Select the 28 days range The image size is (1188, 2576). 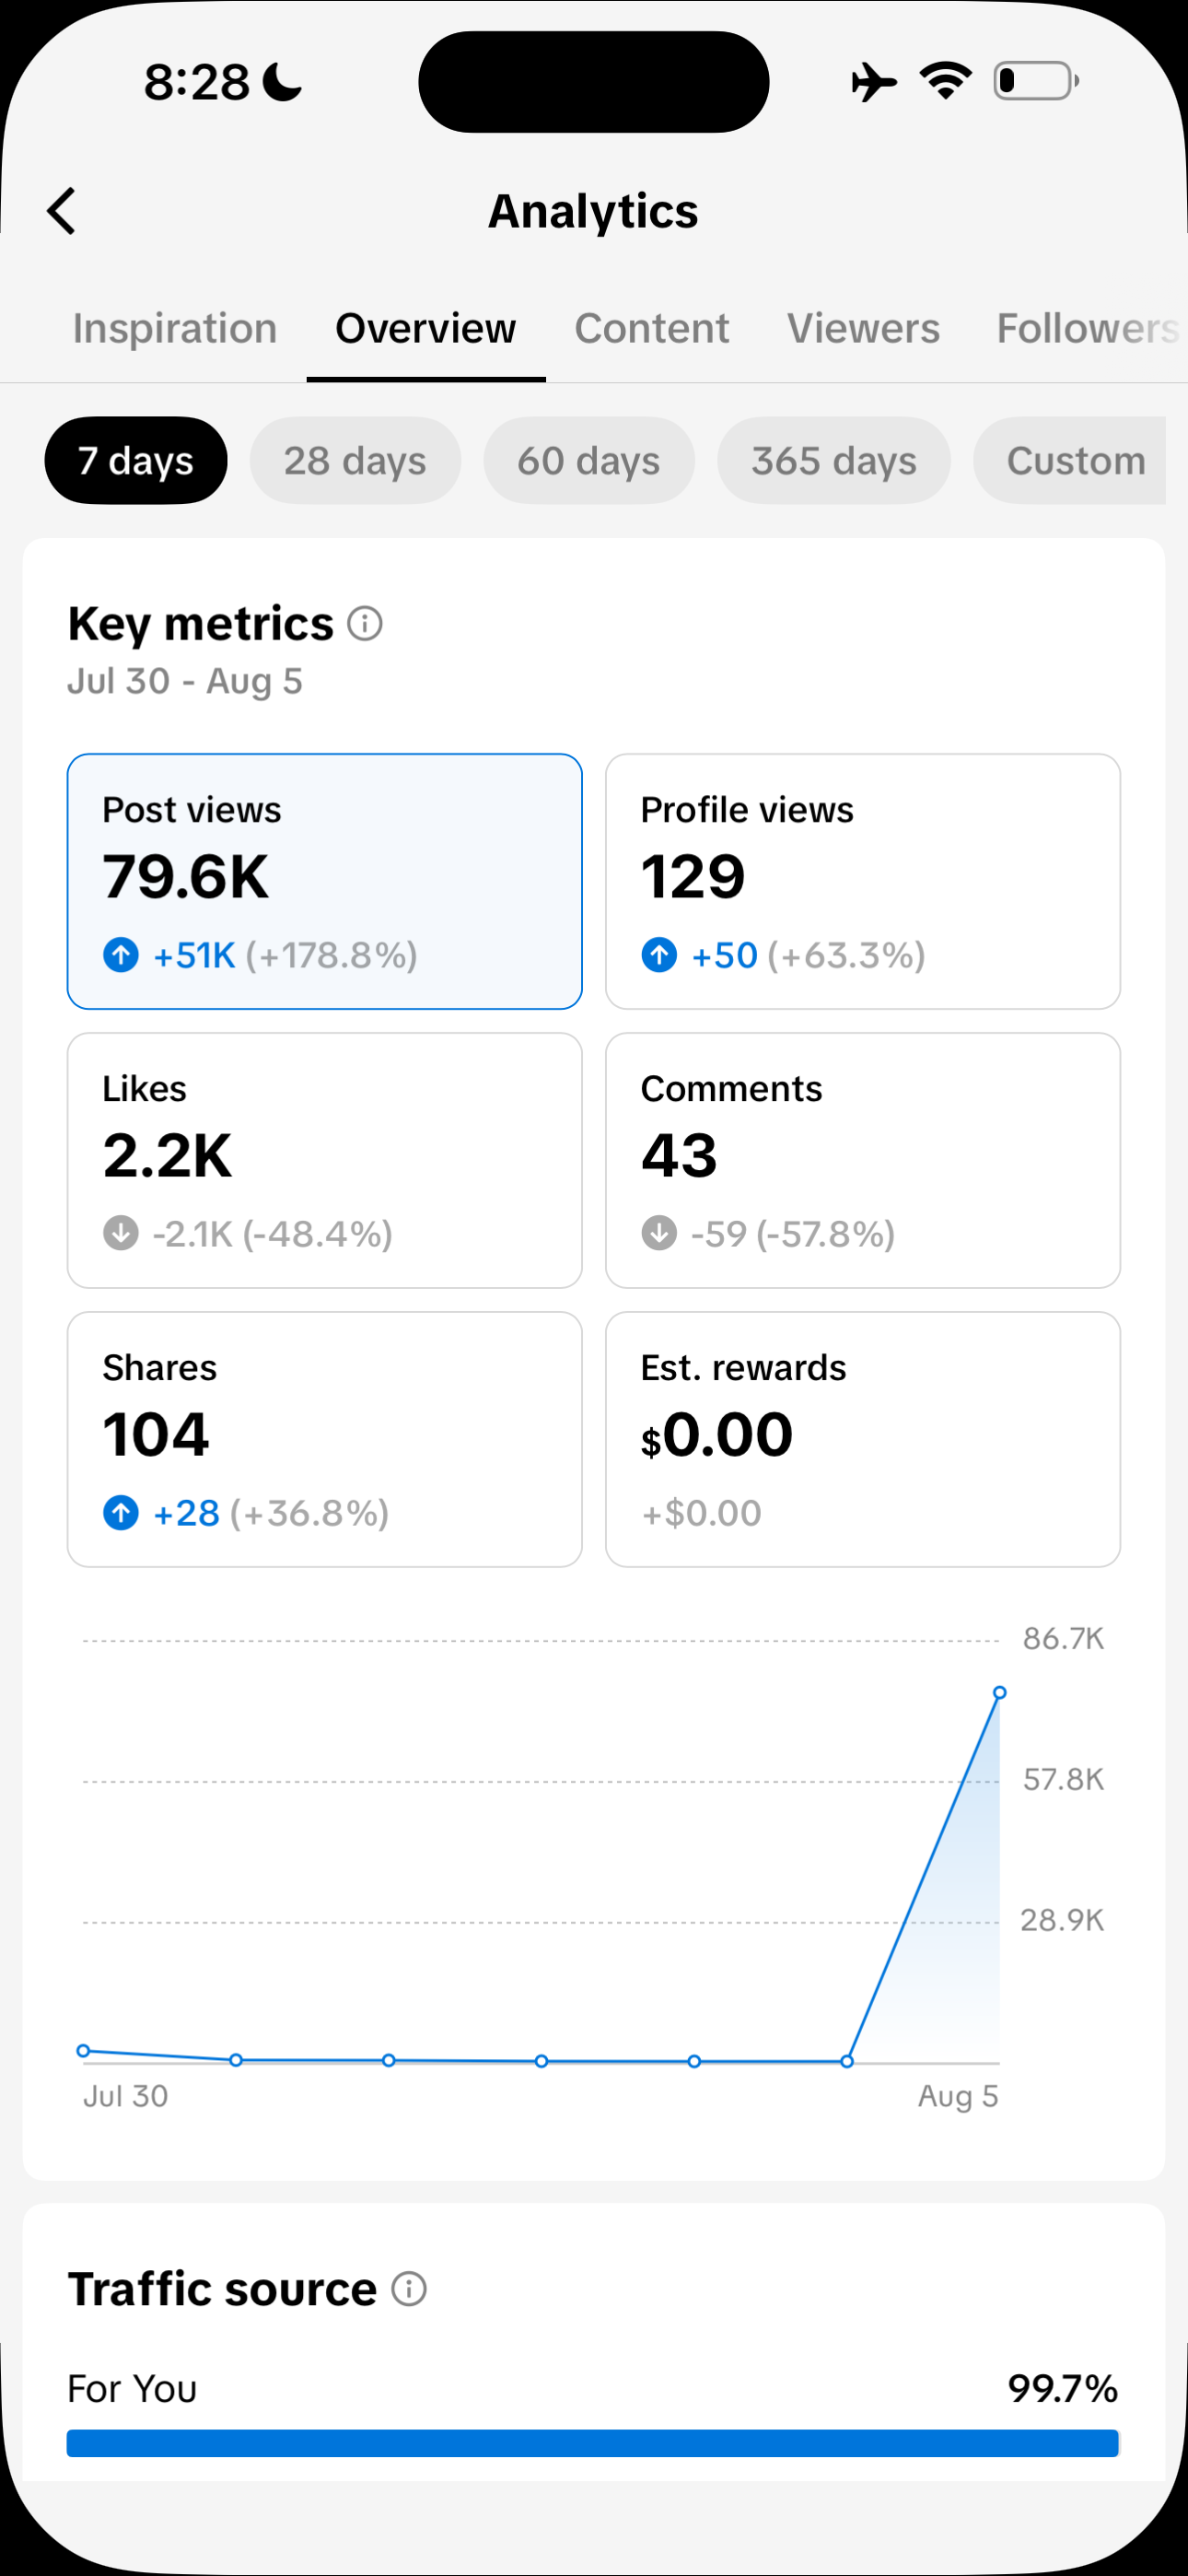[x=355, y=460]
